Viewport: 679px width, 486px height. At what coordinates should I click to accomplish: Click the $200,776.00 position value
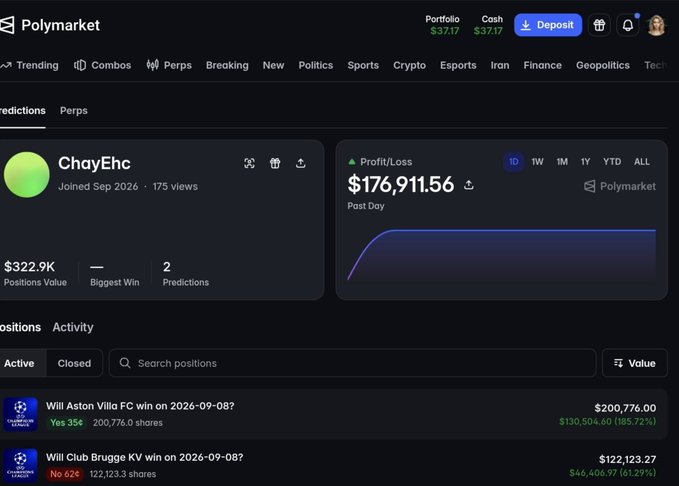point(625,408)
